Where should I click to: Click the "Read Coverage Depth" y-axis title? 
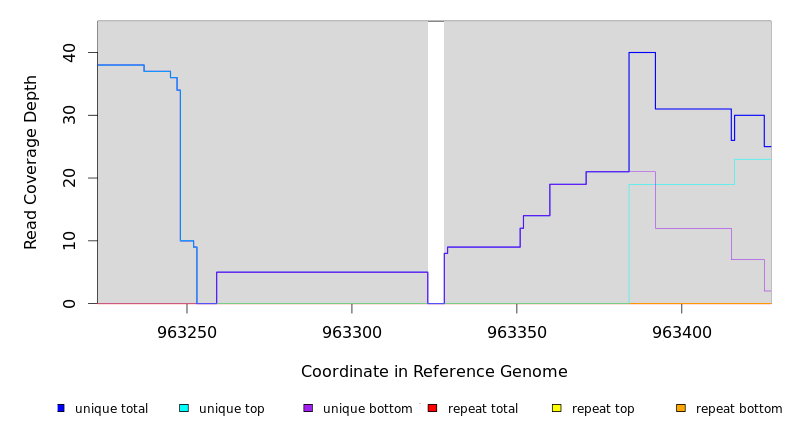pos(32,162)
